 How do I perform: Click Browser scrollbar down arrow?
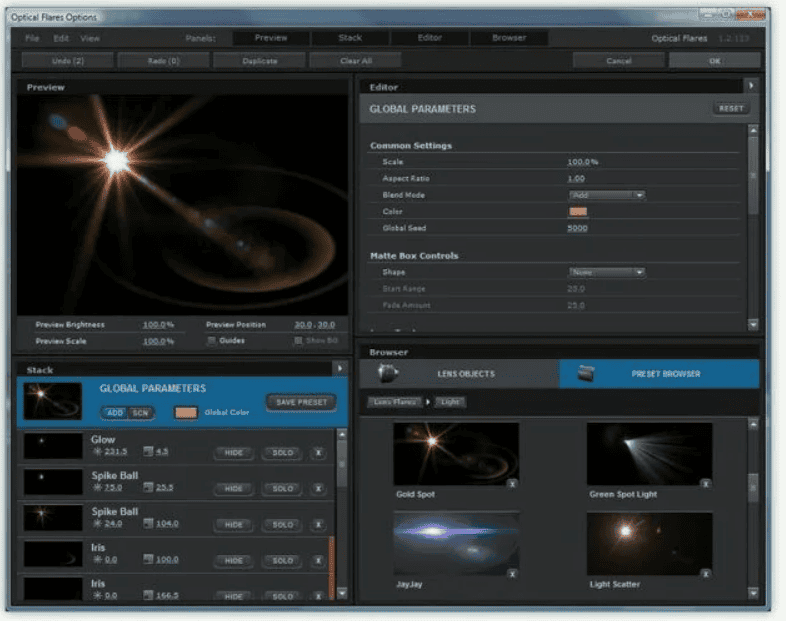(753, 593)
